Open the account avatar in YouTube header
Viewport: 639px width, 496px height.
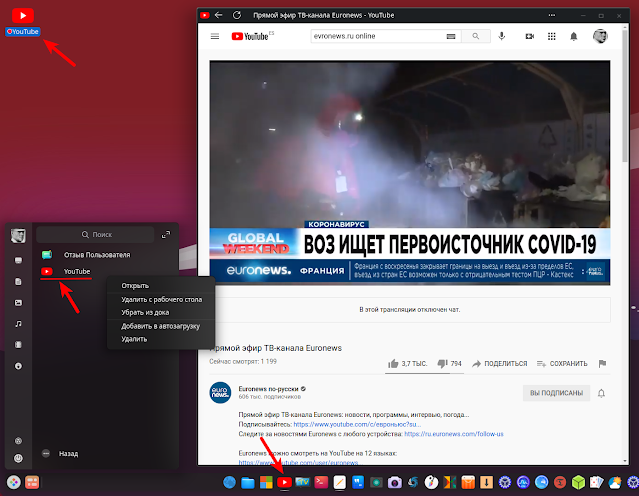point(600,36)
